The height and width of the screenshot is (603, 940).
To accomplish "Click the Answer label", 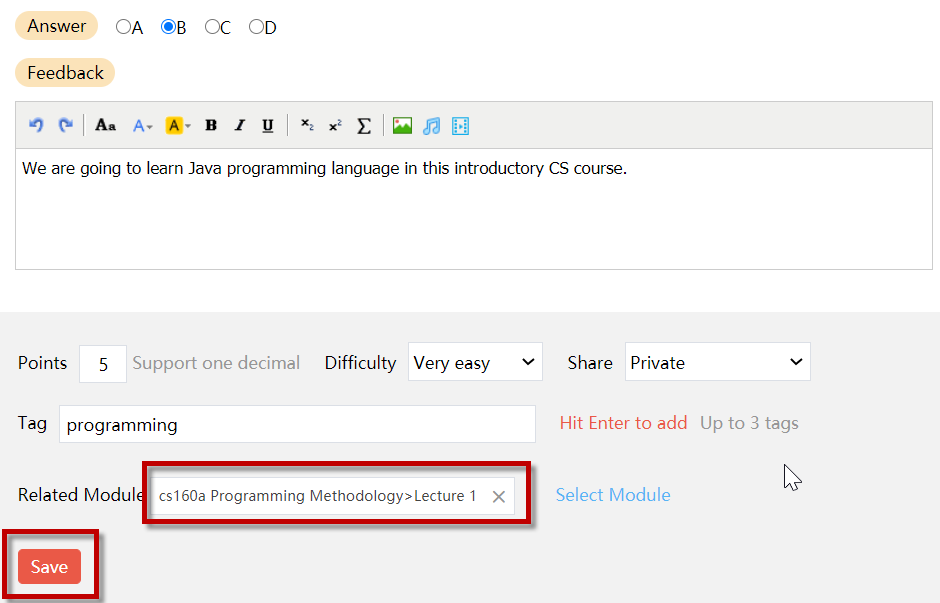I will pyautogui.click(x=56, y=26).
